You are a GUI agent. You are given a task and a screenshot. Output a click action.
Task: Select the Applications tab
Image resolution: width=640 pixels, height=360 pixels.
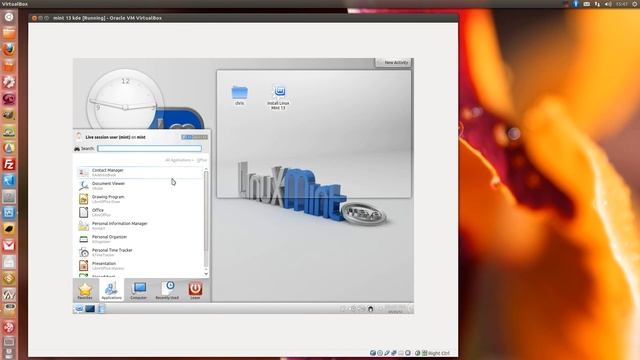tap(111, 291)
